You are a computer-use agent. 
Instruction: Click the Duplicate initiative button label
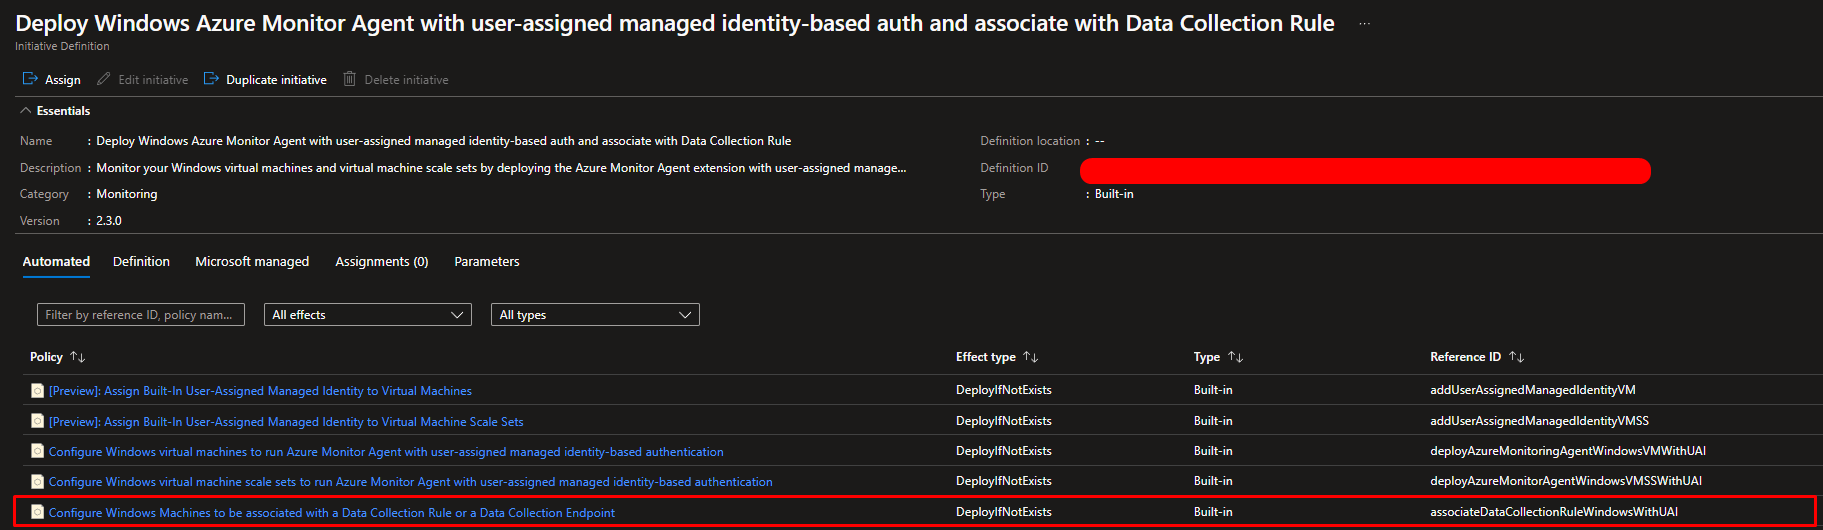(276, 80)
